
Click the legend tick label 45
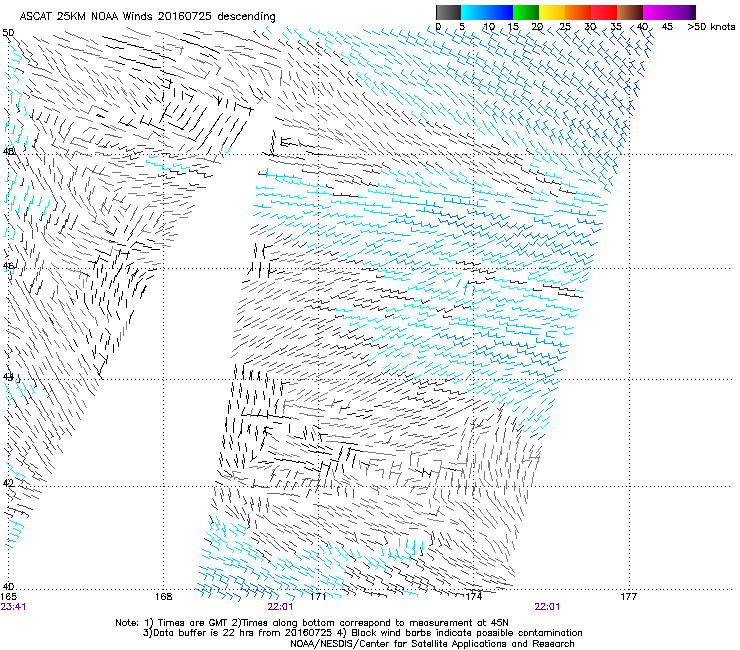tap(667, 27)
